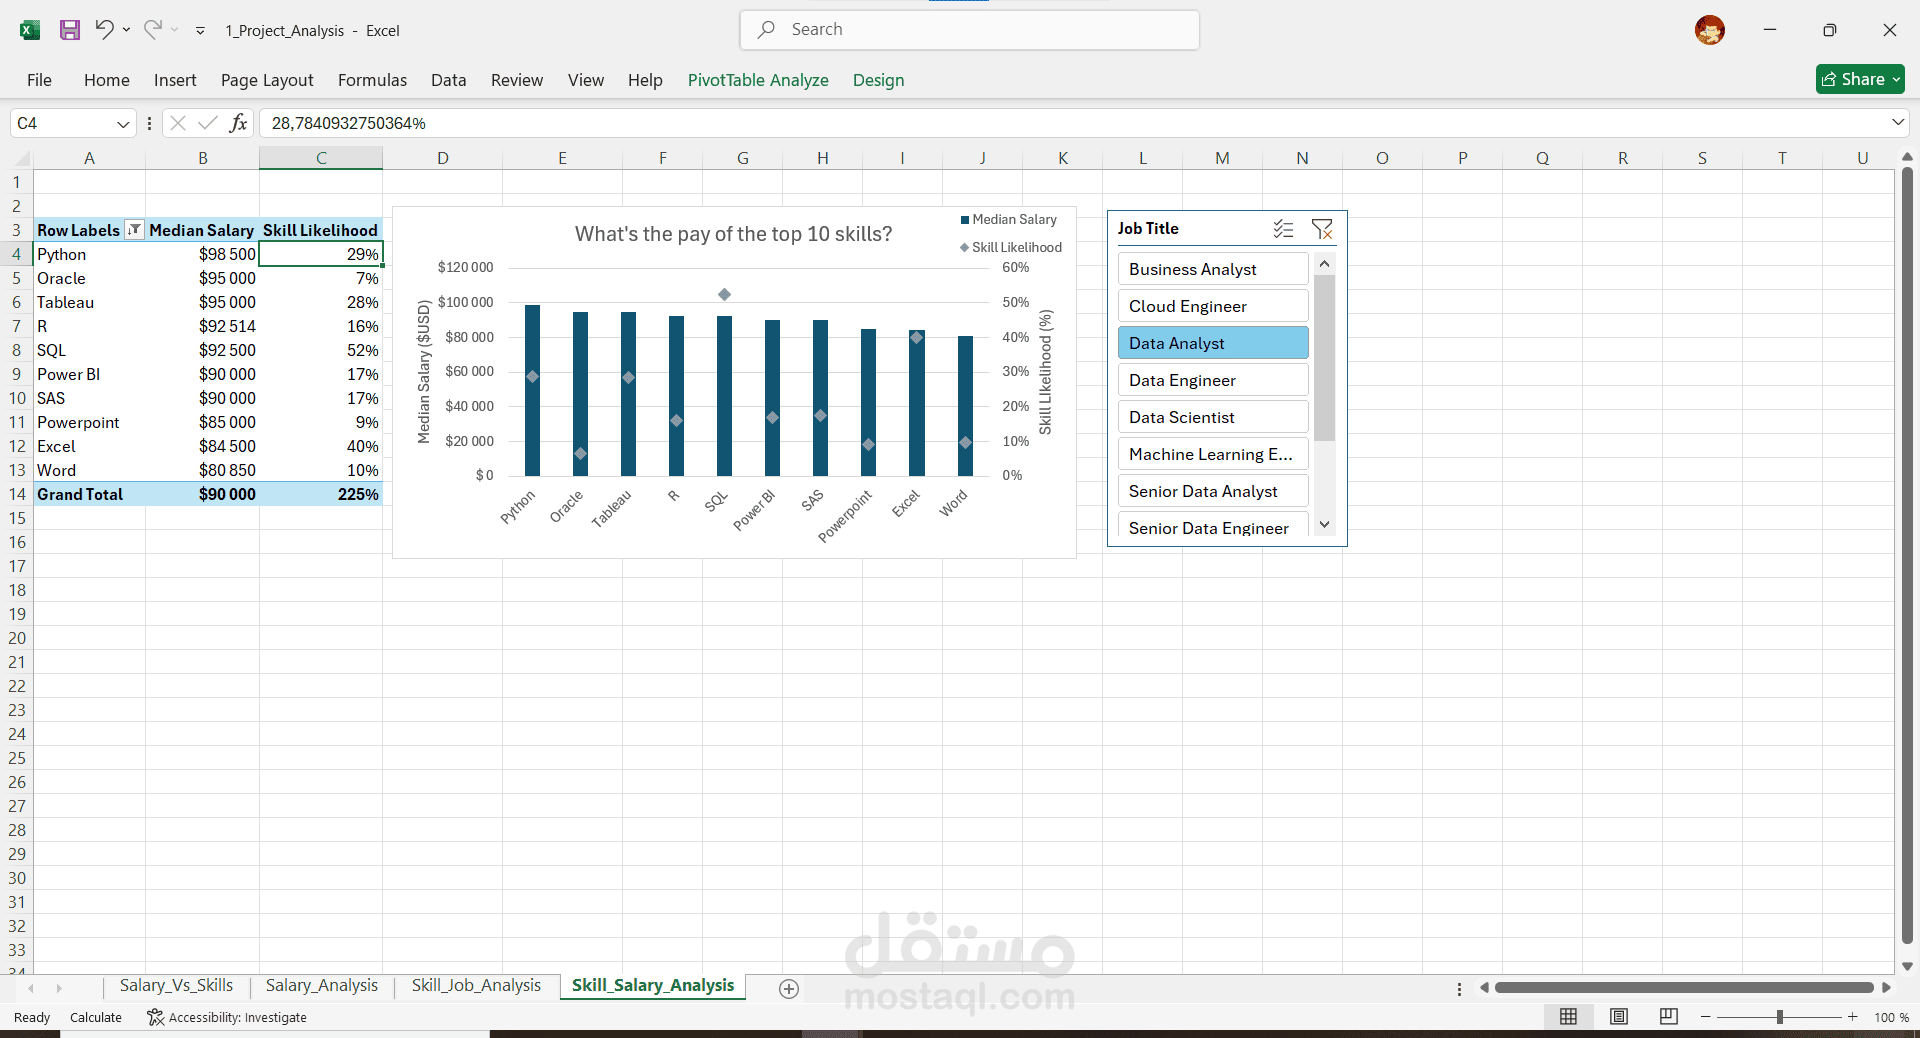Select Machine Learning Engineer slicer item
This screenshot has width=1920, height=1038.
pyautogui.click(x=1213, y=454)
